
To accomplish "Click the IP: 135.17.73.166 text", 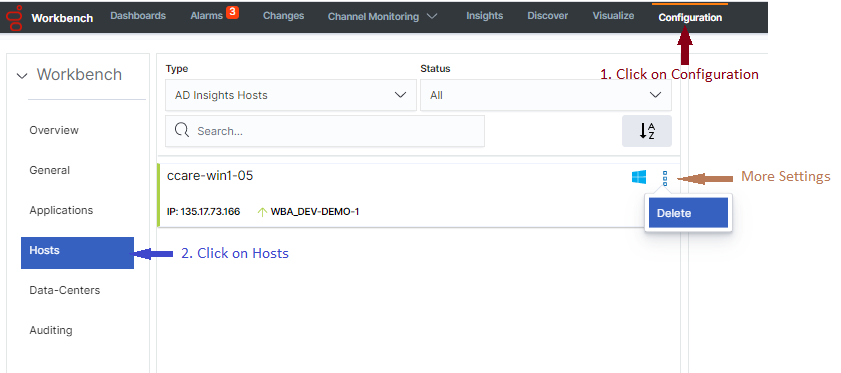I will 203,212.
